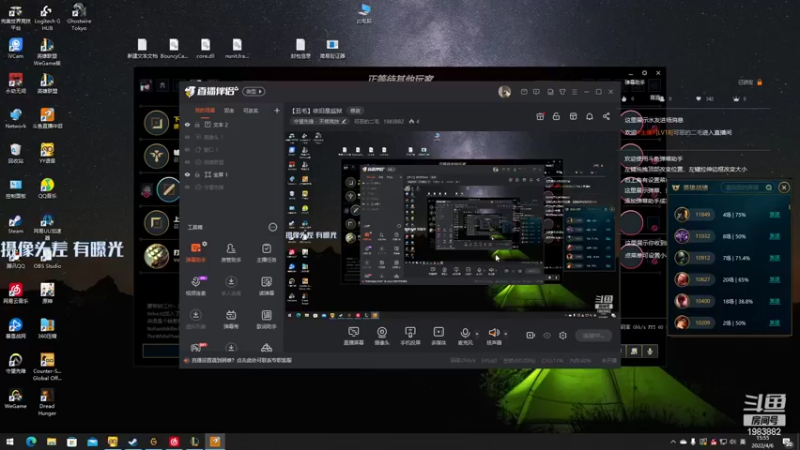Viewport: 800px width, 450px height.
Task: Click the 修改 button beside stream title
Action: pyautogui.click(x=355, y=110)
